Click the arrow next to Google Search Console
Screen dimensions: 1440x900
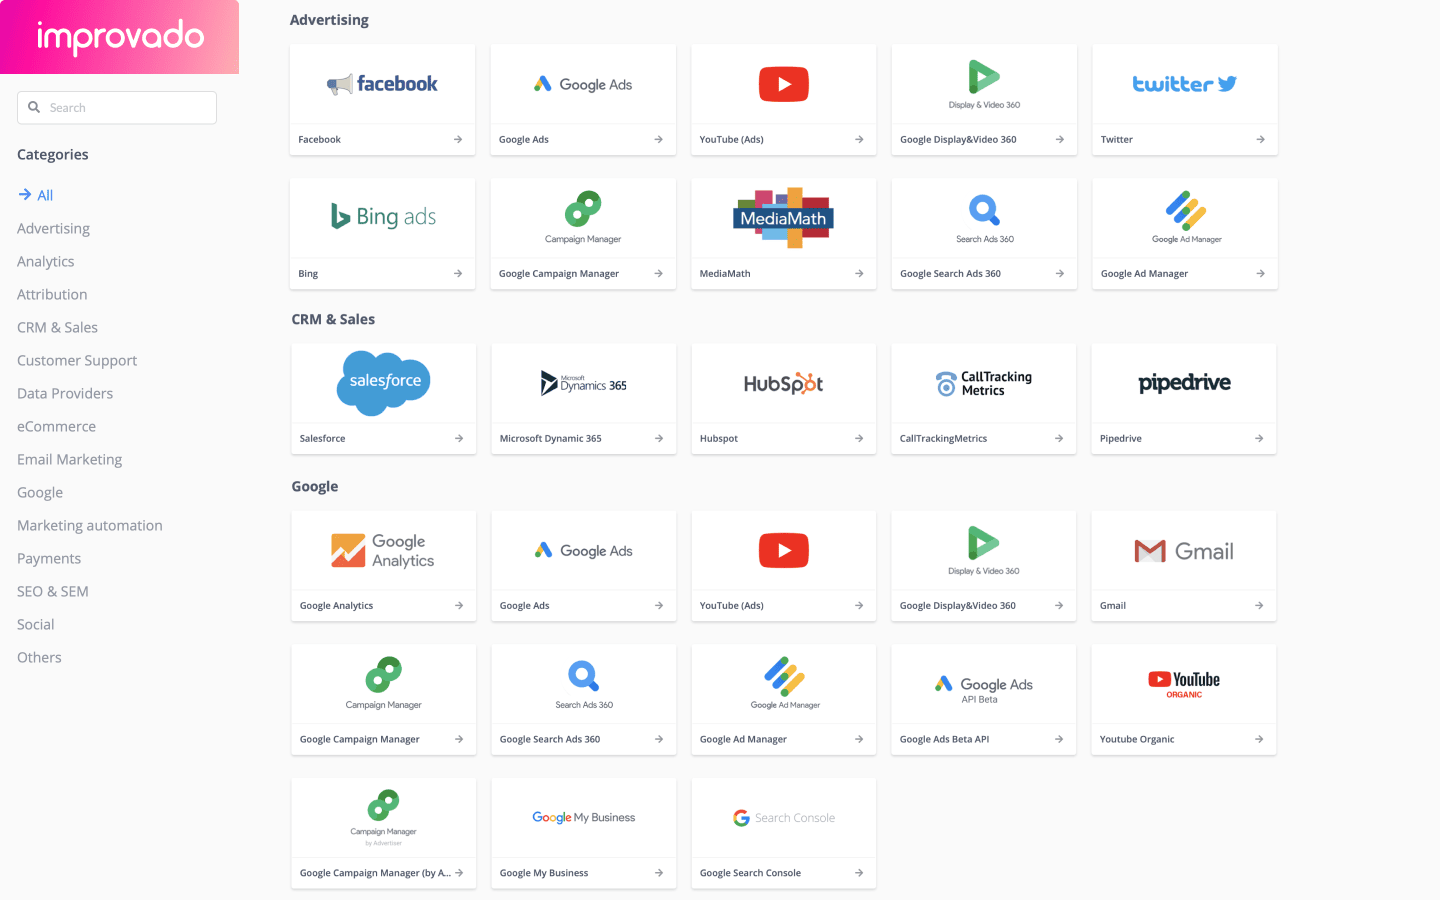point(859,873)
